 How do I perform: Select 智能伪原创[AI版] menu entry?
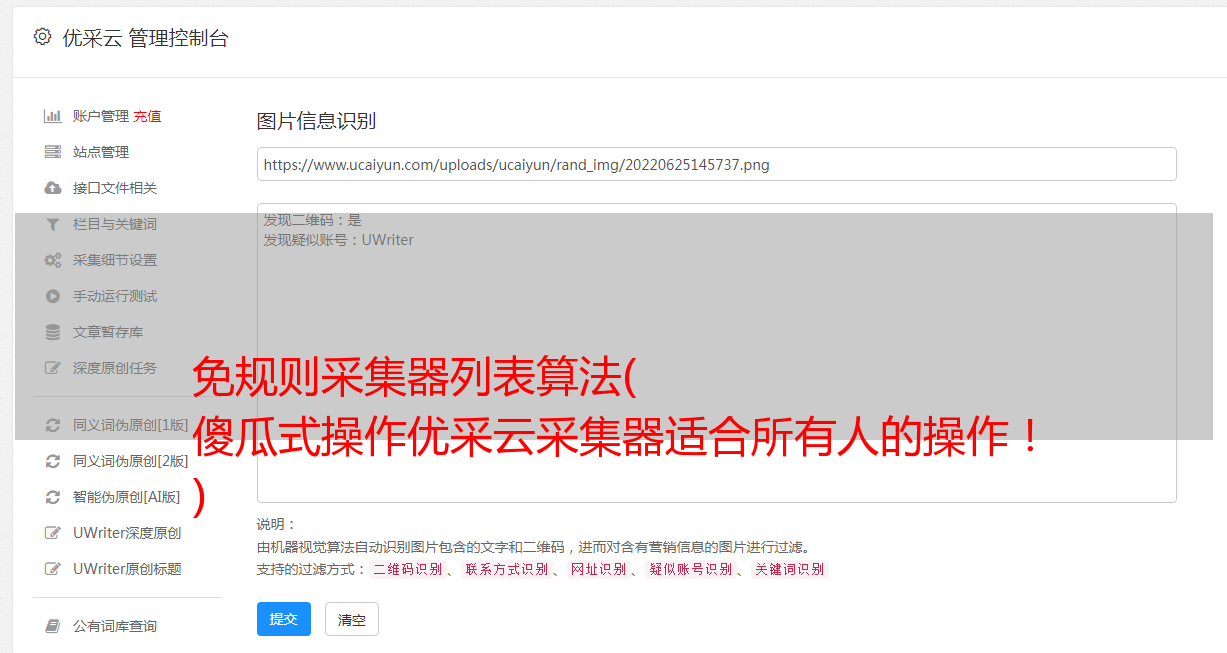[127, 497]
